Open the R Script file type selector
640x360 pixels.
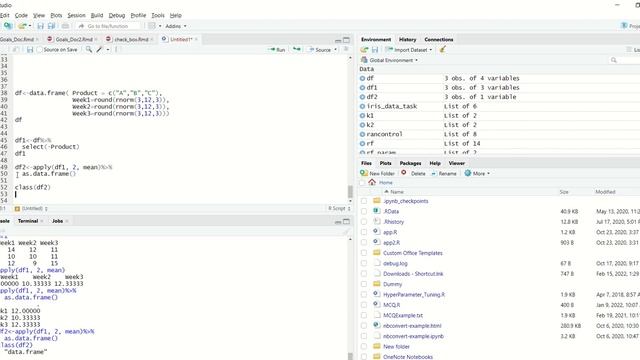coord(340,209)
